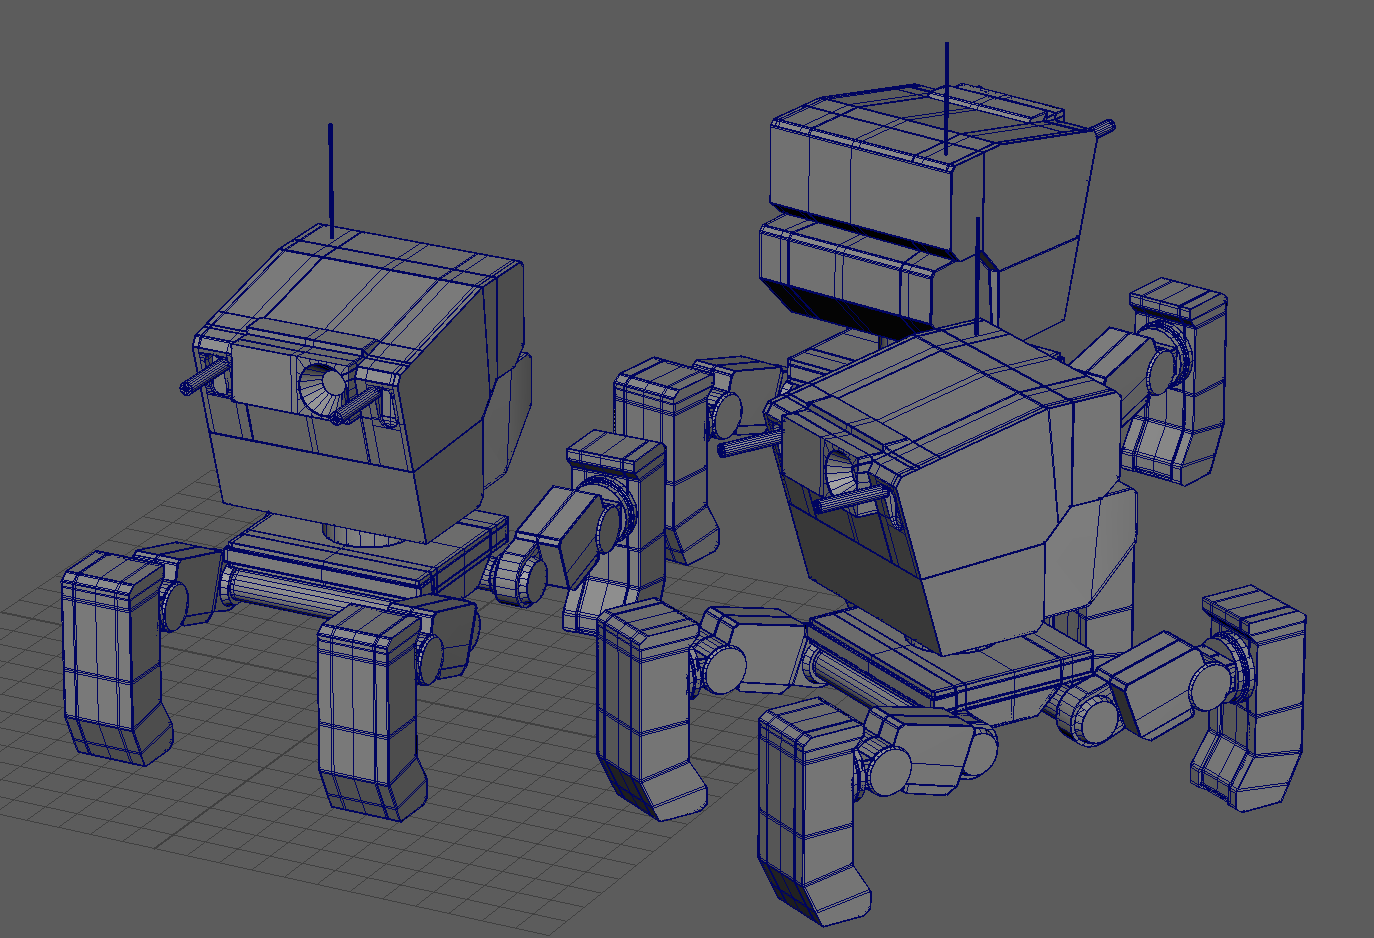Select the left robot's front-right foot

[371, 712]
